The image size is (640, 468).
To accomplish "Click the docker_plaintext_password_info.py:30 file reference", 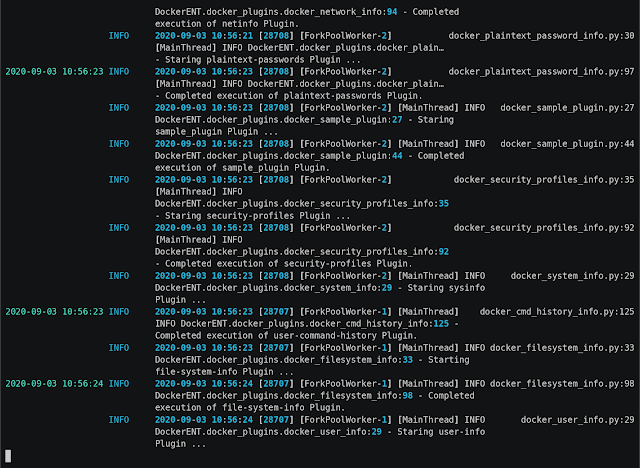I will point(541,35).
